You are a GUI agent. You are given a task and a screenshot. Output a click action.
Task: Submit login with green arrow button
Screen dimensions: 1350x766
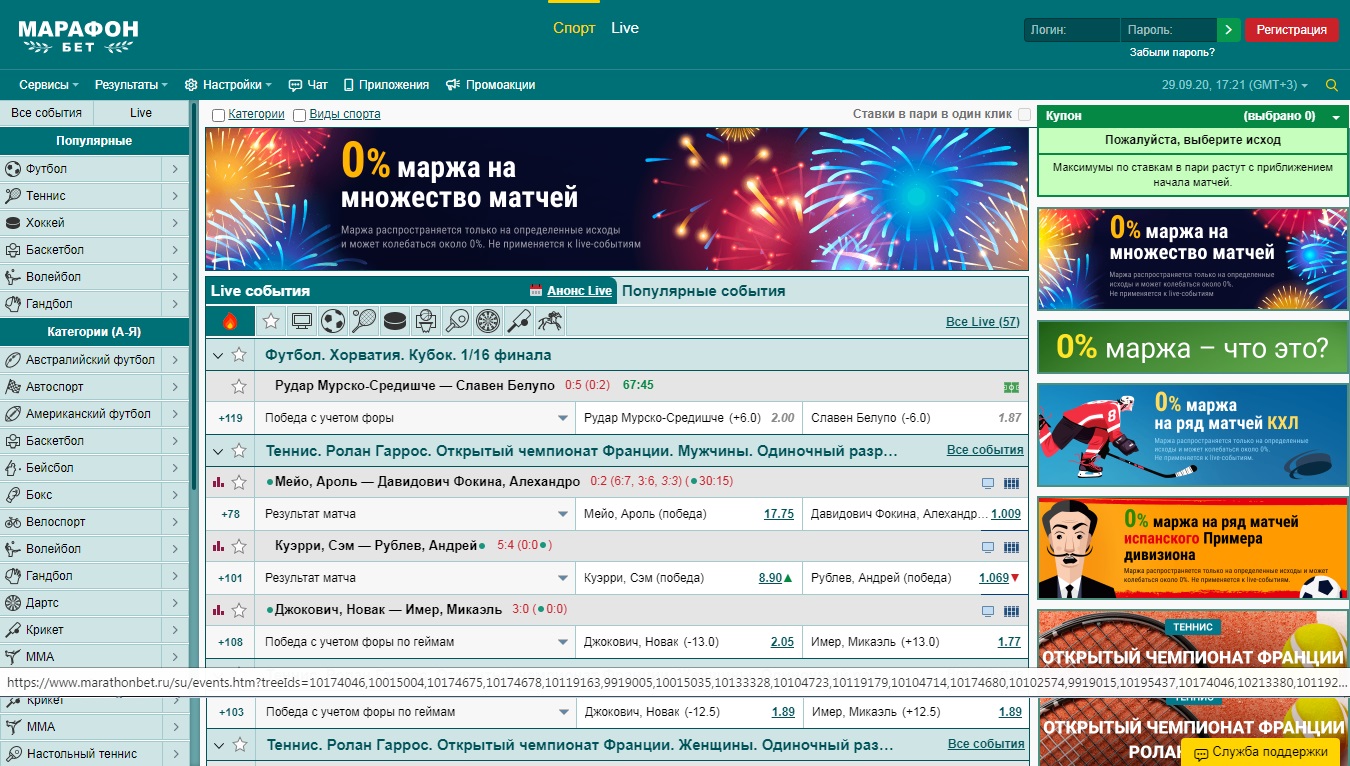(x=1229, y=30)
